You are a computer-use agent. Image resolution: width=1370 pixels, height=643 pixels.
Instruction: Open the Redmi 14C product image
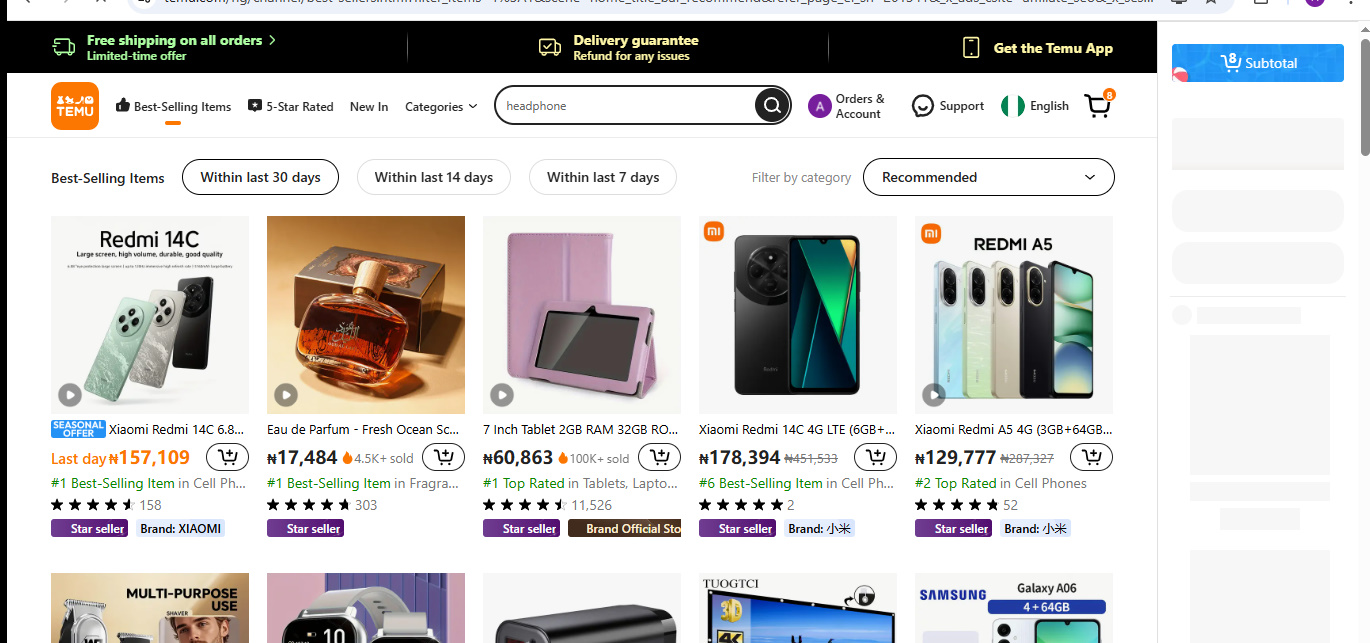tap(150, 315)
